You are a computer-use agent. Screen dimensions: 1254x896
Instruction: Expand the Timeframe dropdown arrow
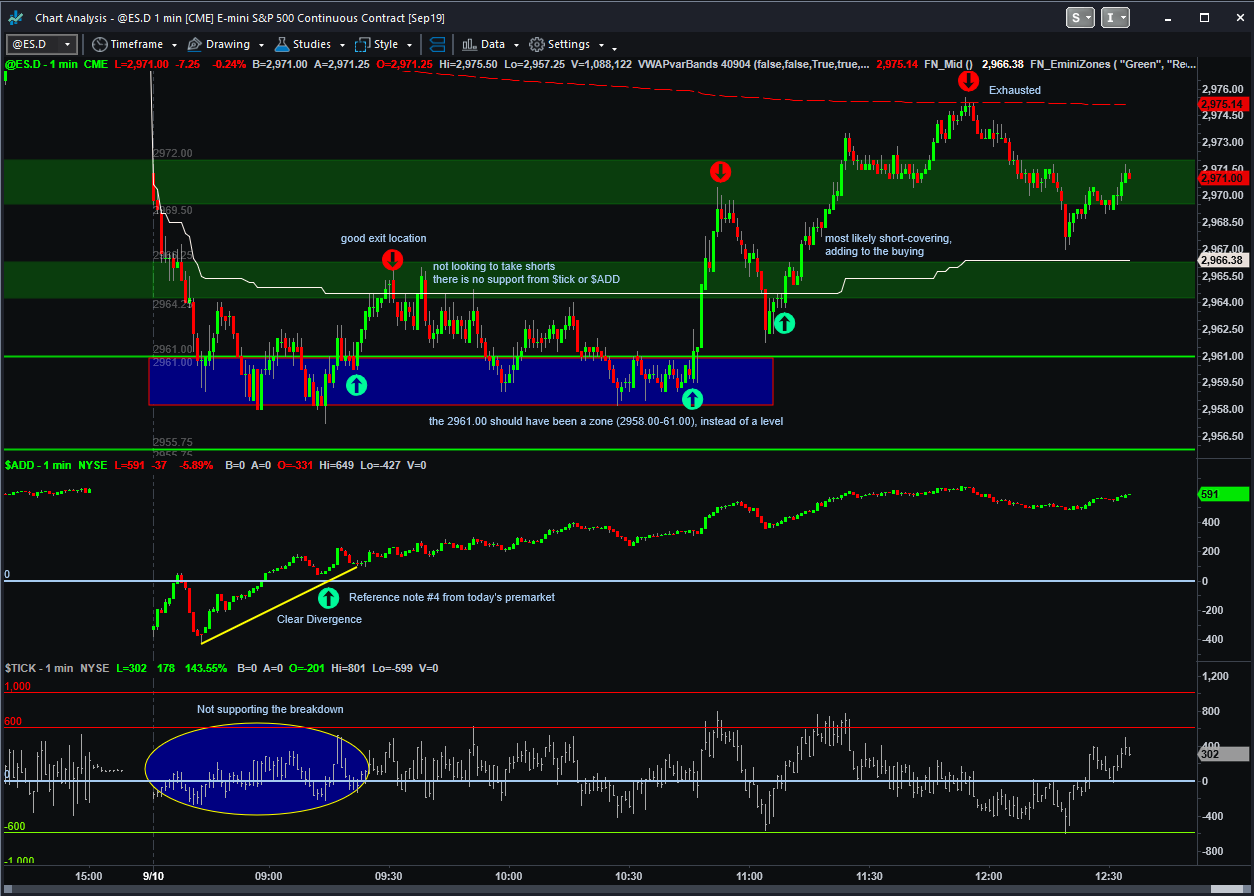(x=174, y=45)
